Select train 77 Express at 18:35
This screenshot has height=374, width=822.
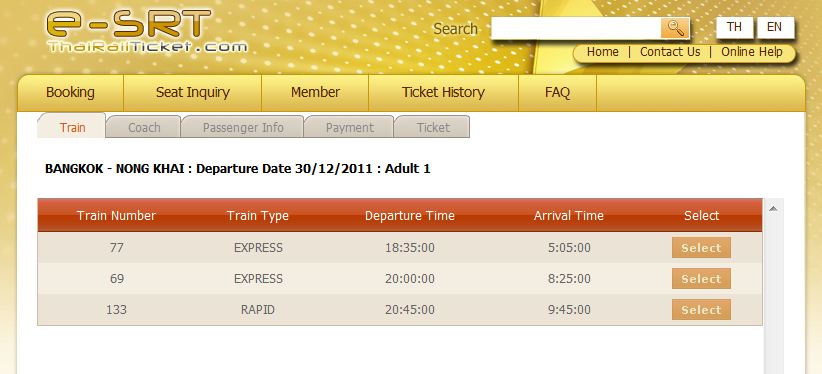pyautogui.click(x=701, y=248)
